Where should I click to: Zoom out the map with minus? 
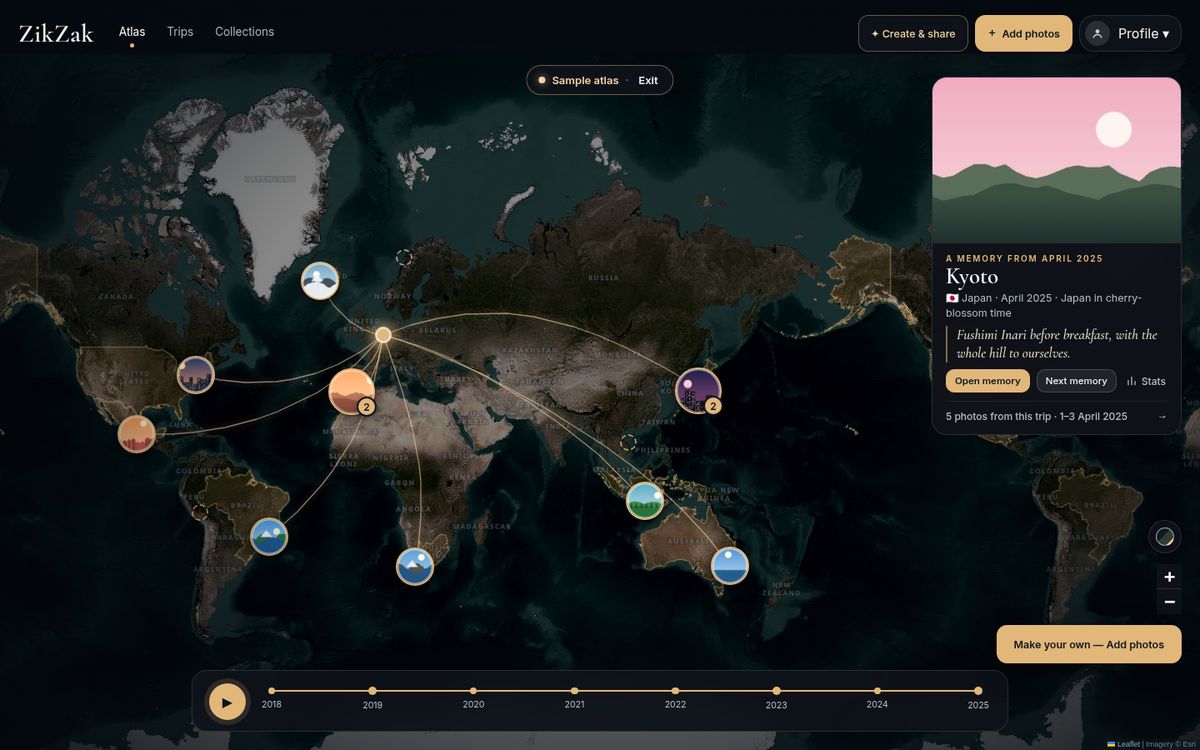point(1169,602)
